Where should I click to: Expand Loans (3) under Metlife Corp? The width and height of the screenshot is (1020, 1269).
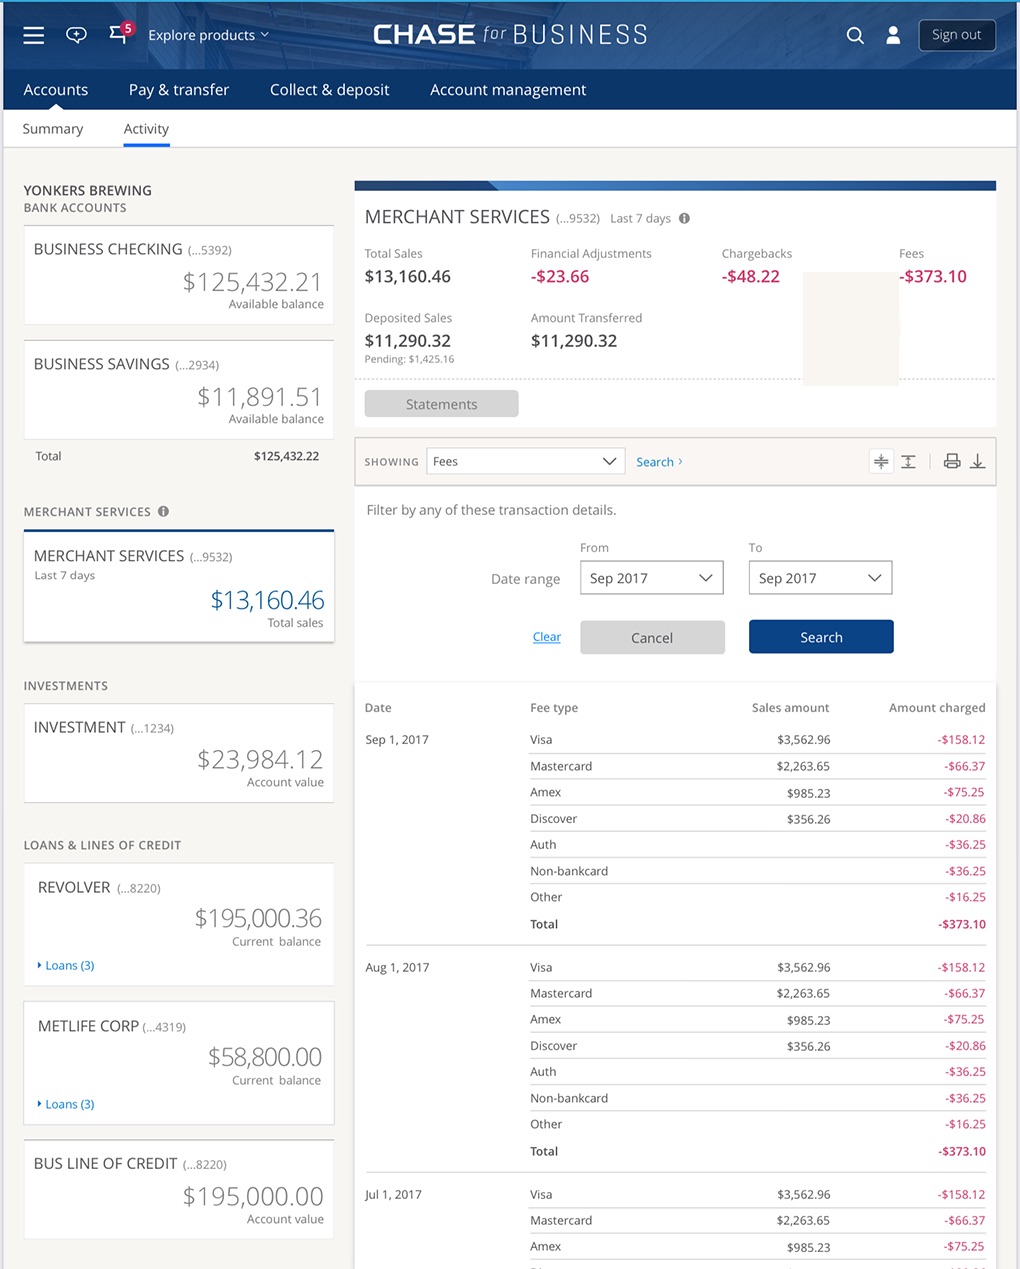[66, 1104]
